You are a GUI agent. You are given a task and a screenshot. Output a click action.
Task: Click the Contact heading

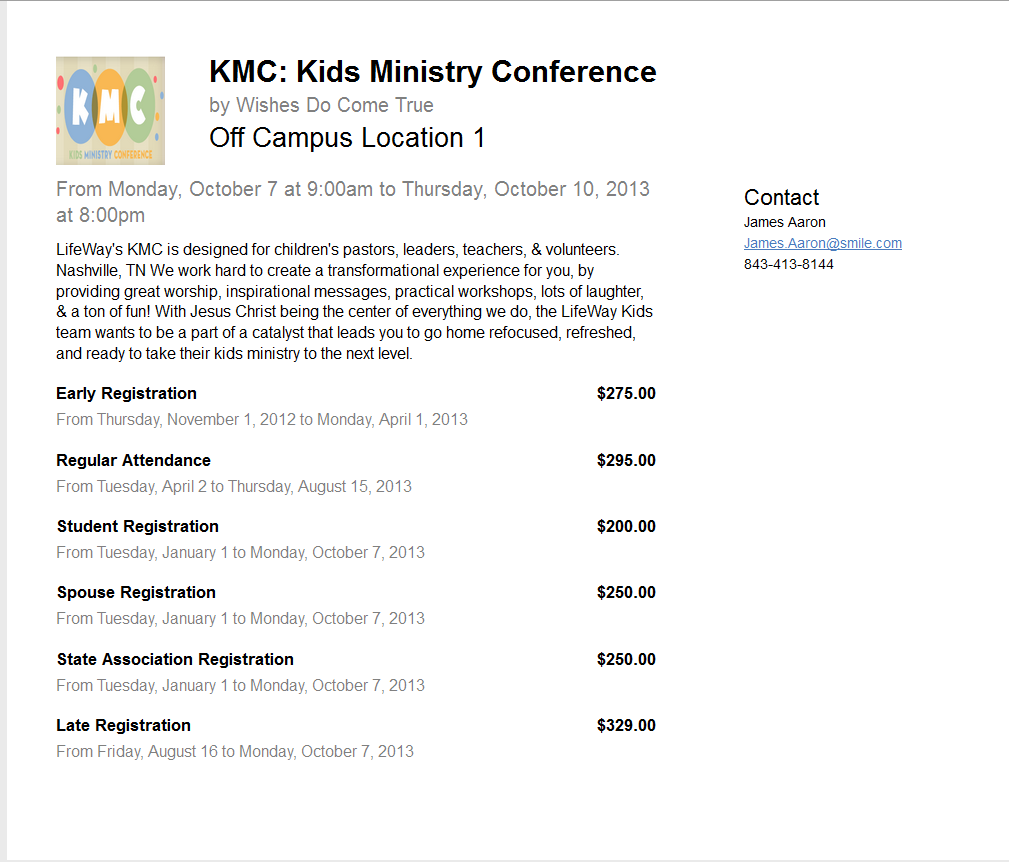781,197
